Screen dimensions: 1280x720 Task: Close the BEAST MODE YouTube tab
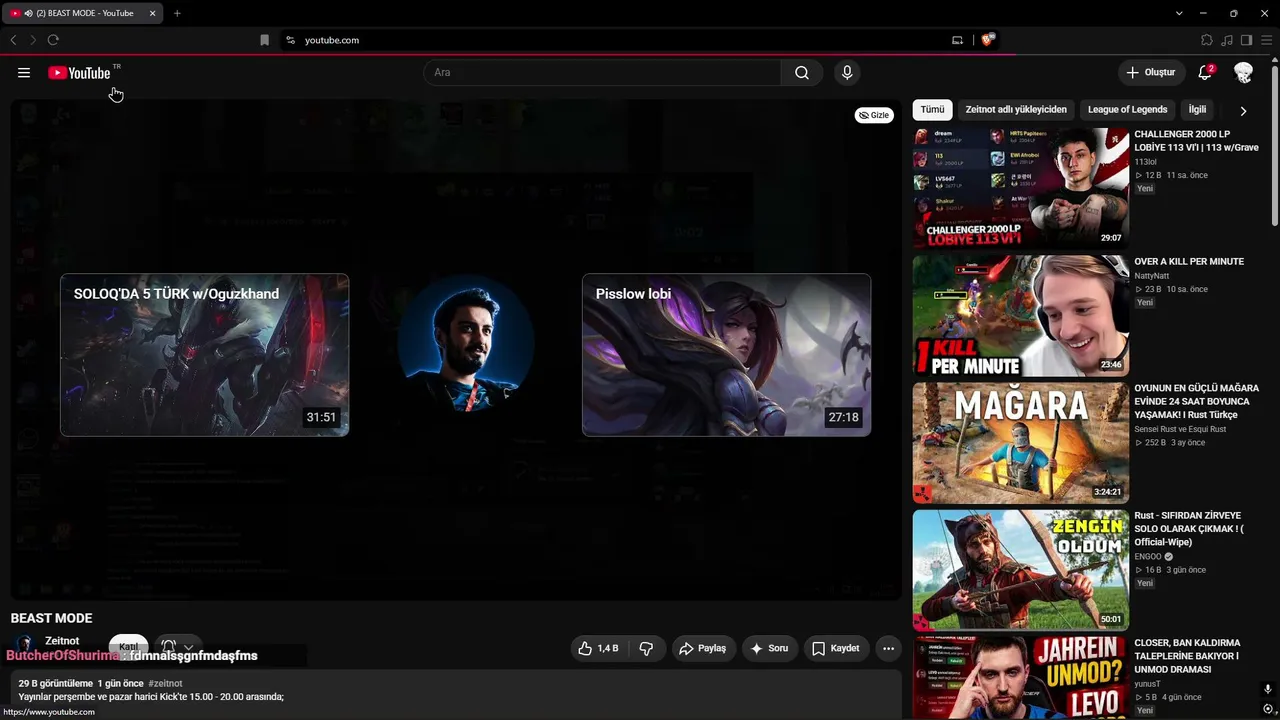coord(152,13)
